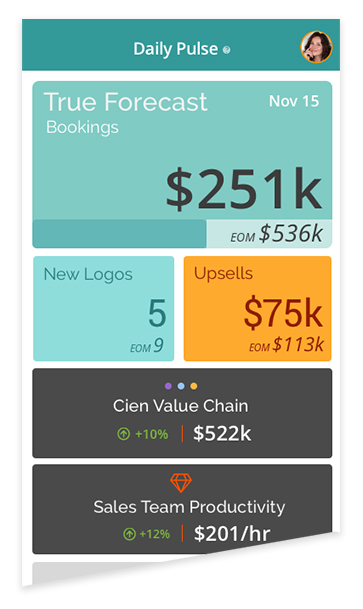Screen dimensions: 363x609
Task: Click the green up-arrow next to +10%
Action: 123,433
